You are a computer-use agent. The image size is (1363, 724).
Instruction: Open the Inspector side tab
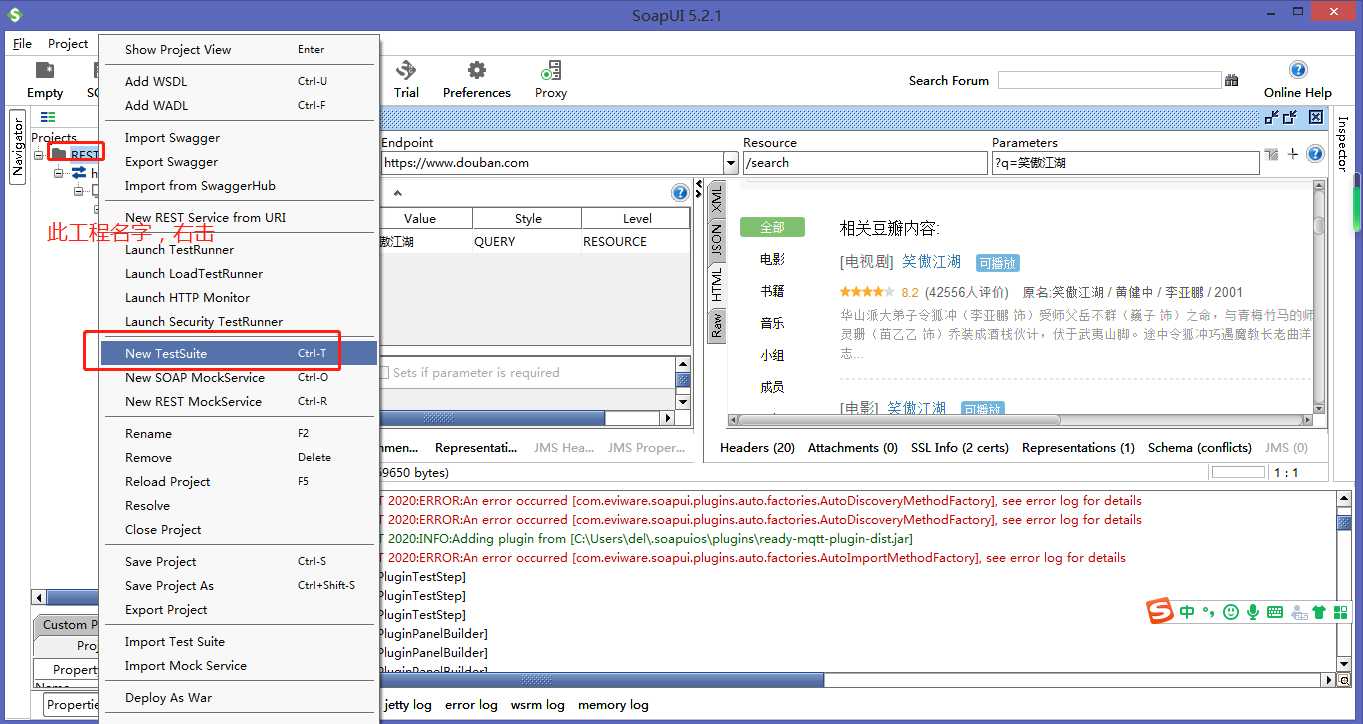coord(1342,143)
